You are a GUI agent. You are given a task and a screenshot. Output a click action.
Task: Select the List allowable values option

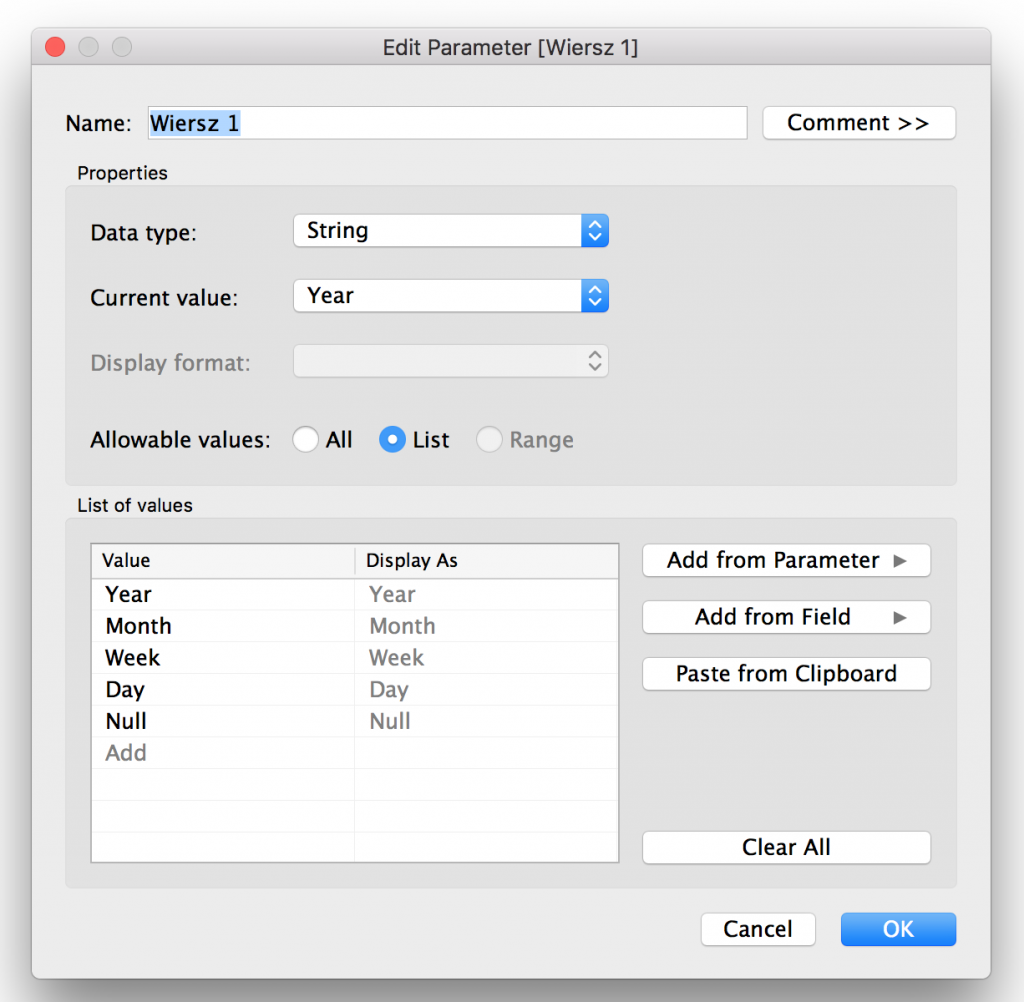pyautogui.click(x=393, y=440)
